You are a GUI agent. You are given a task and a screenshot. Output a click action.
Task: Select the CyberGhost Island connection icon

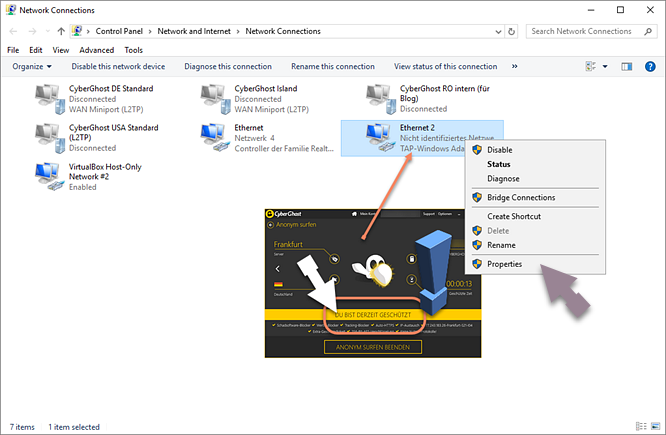(215, 99)
